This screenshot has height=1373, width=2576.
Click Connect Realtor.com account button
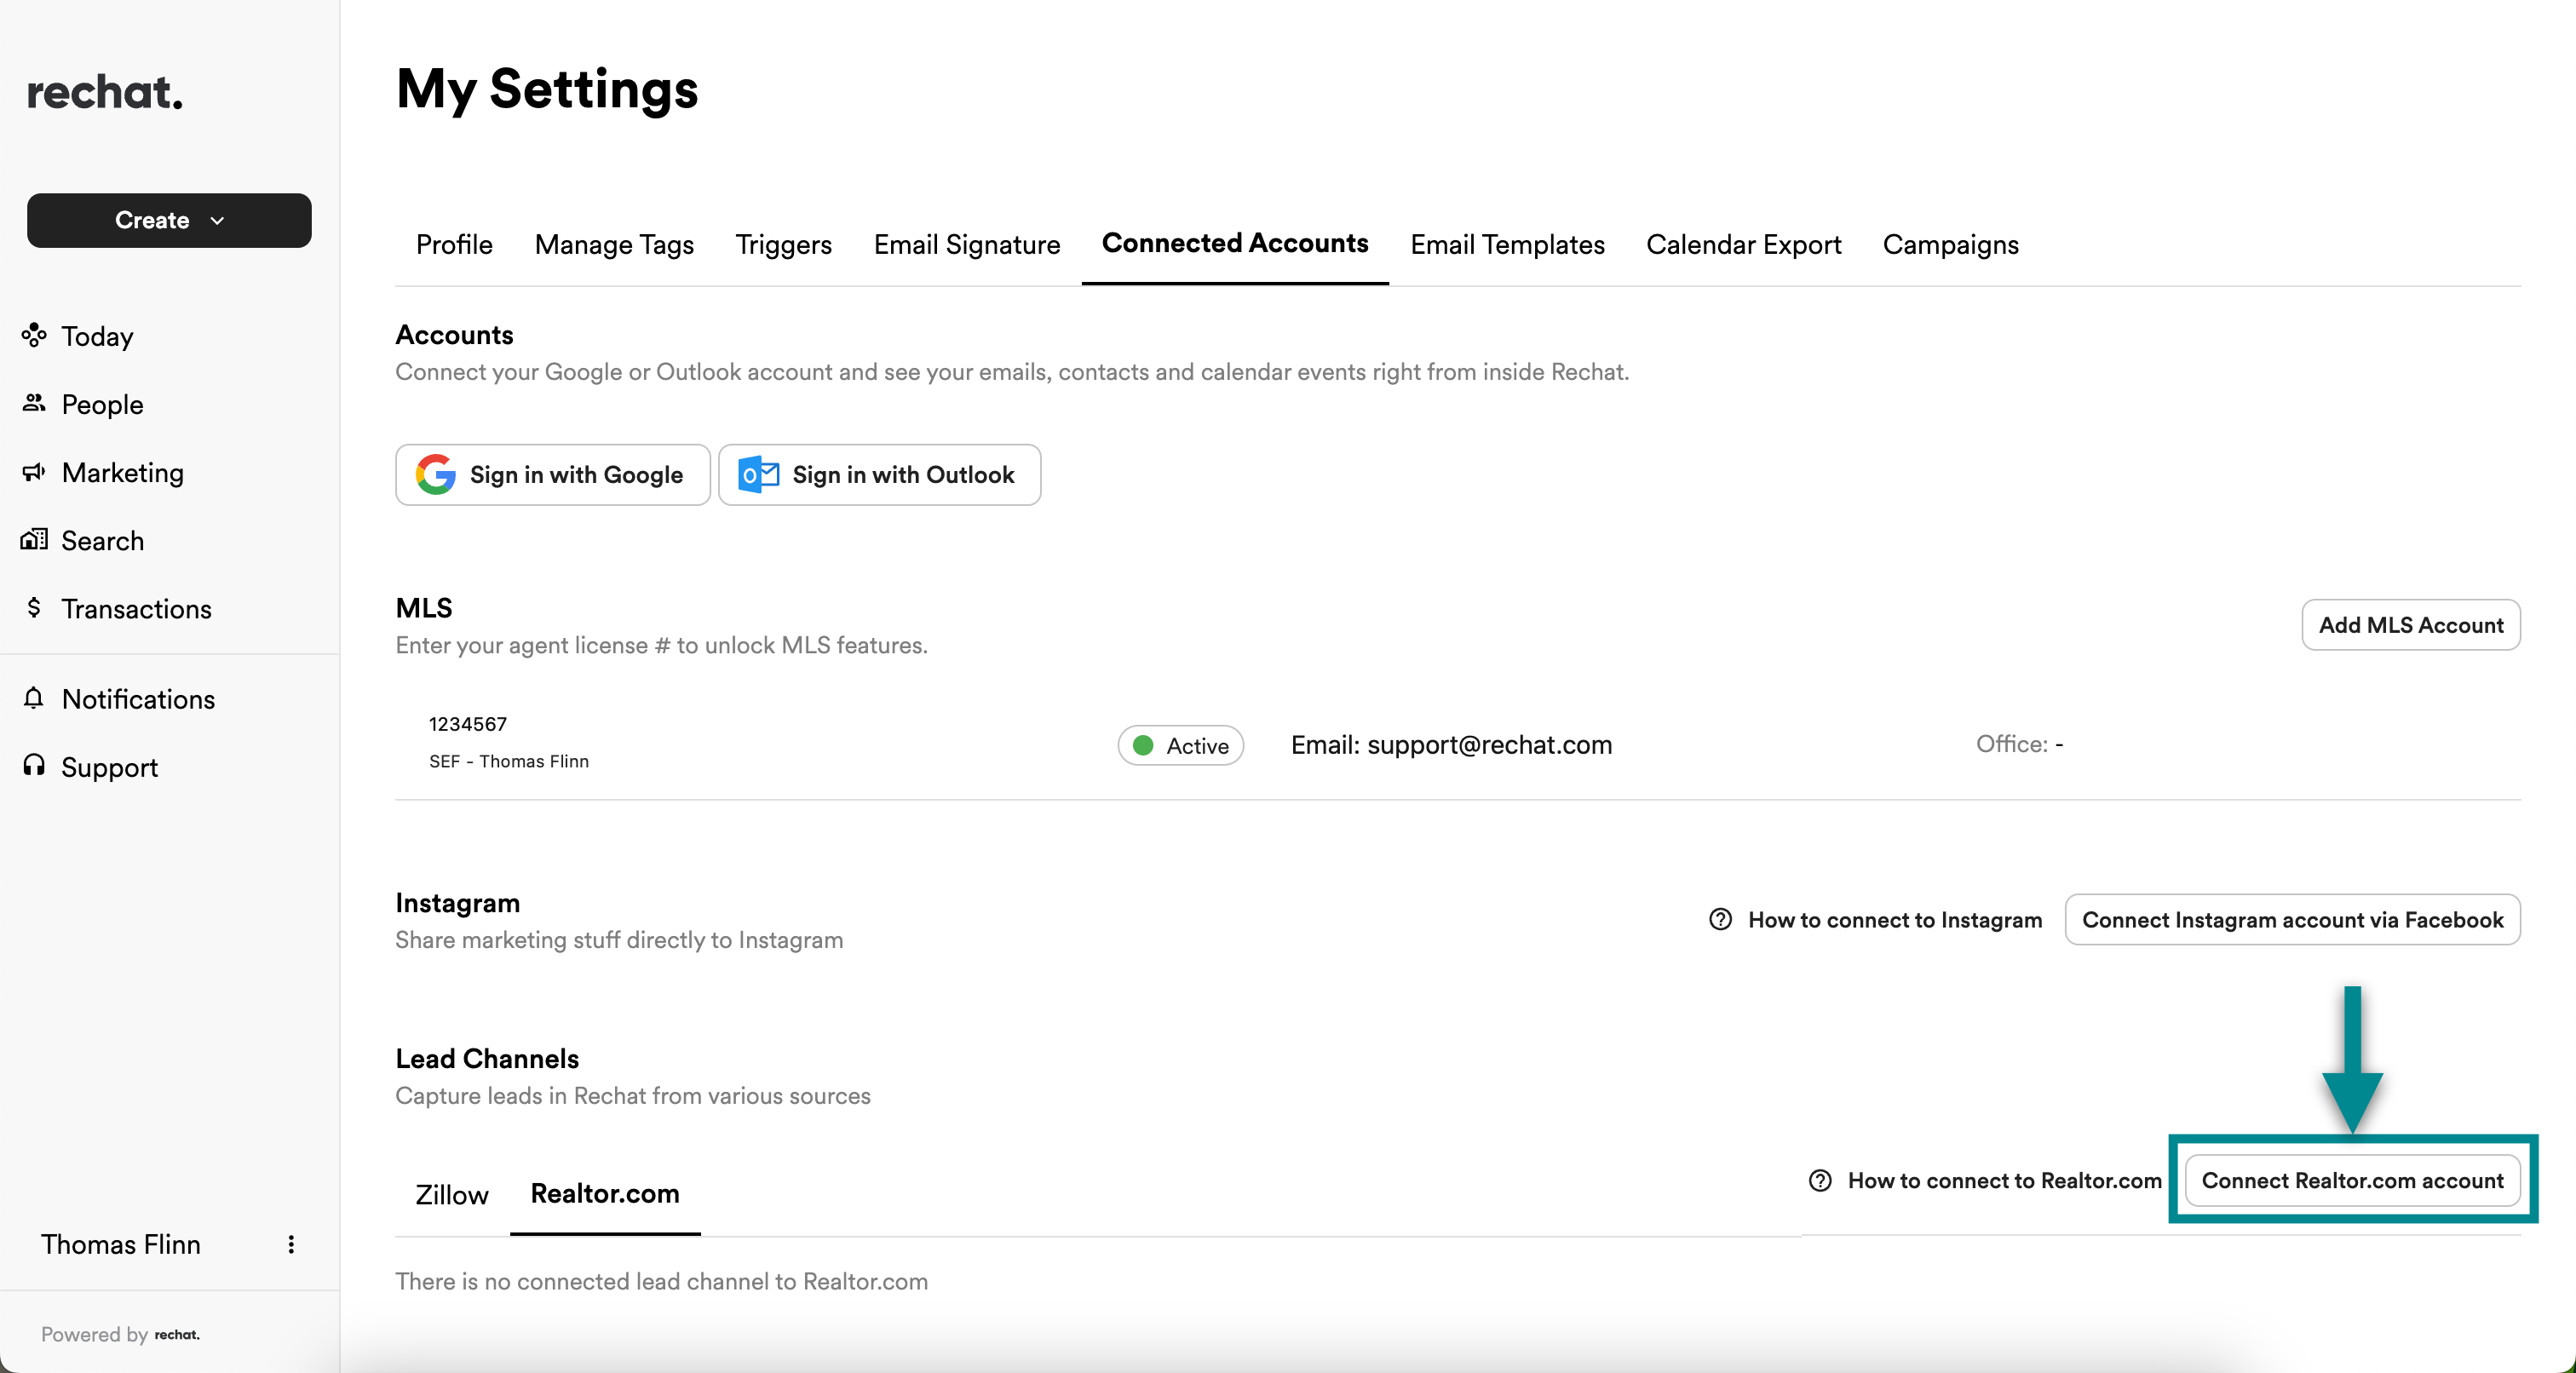2352,1180
